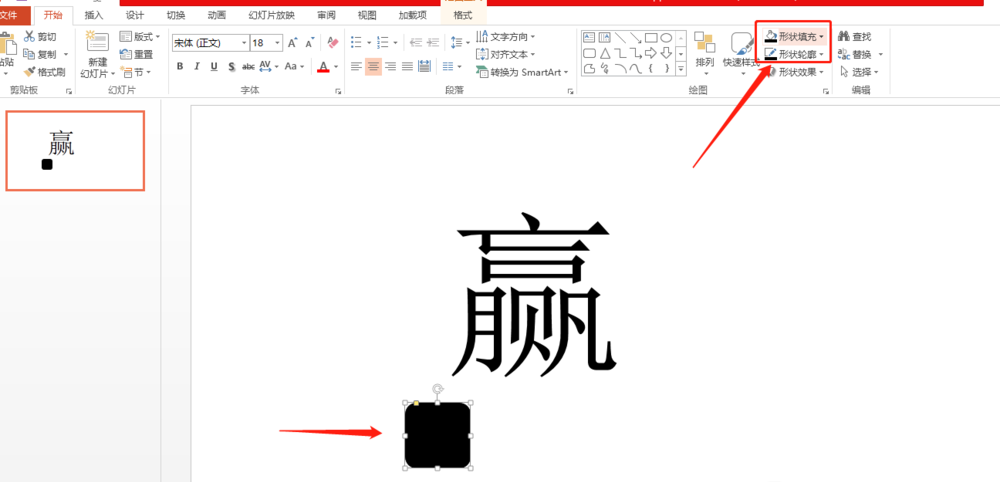The image size is (1000, 482).
Task: Select the down arrow shape in gallery
Action: pos(666,53)
